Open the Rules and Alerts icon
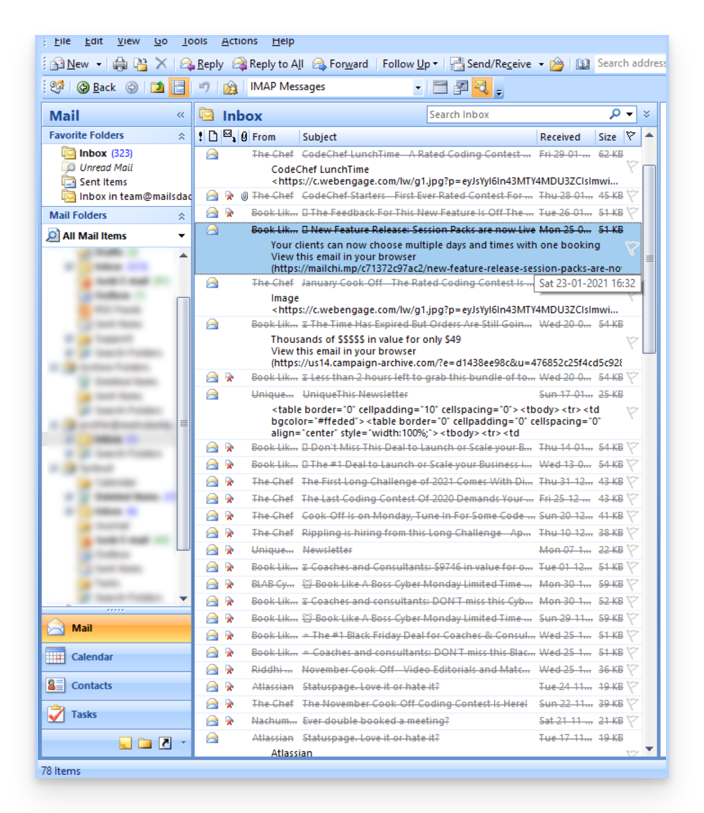The width and height of the screenshot is (704, 813). click(230, 88)
